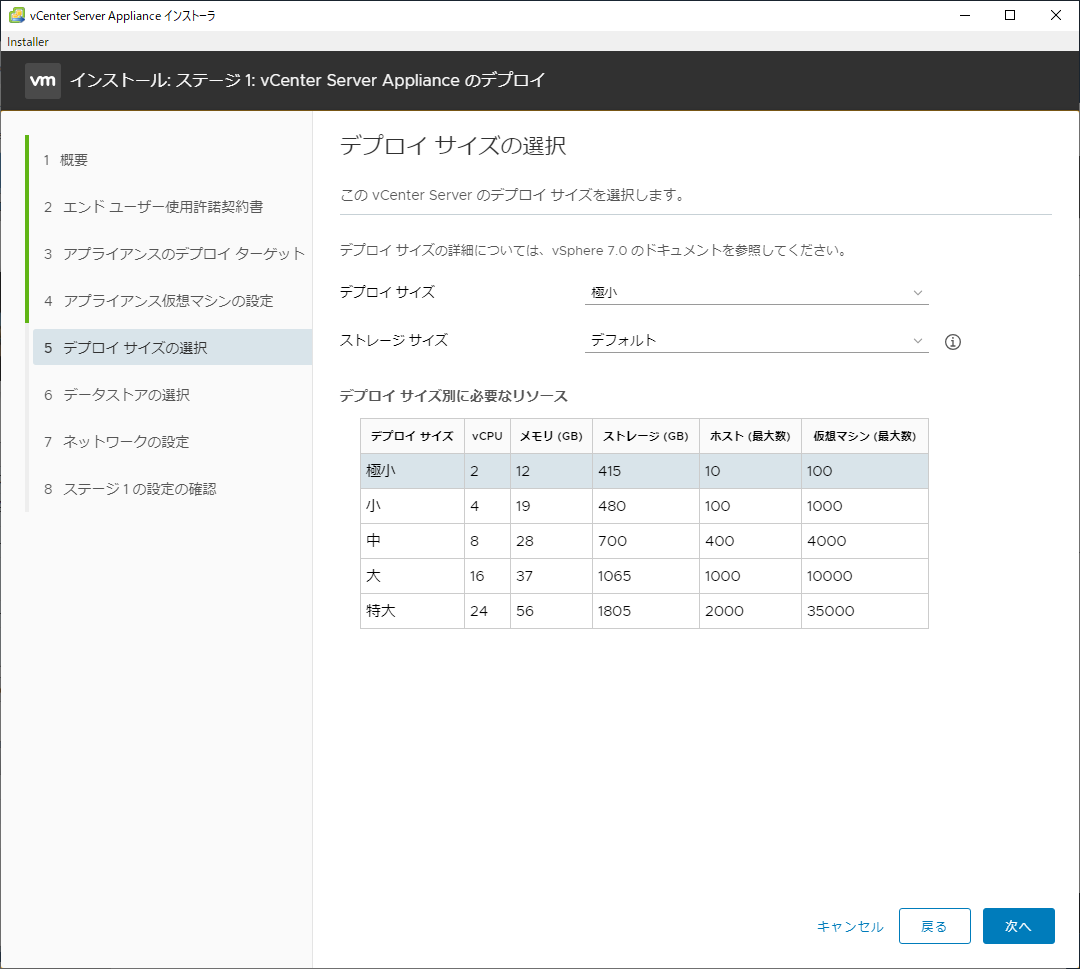Click the storage value 1805

(x=614, y=611)
